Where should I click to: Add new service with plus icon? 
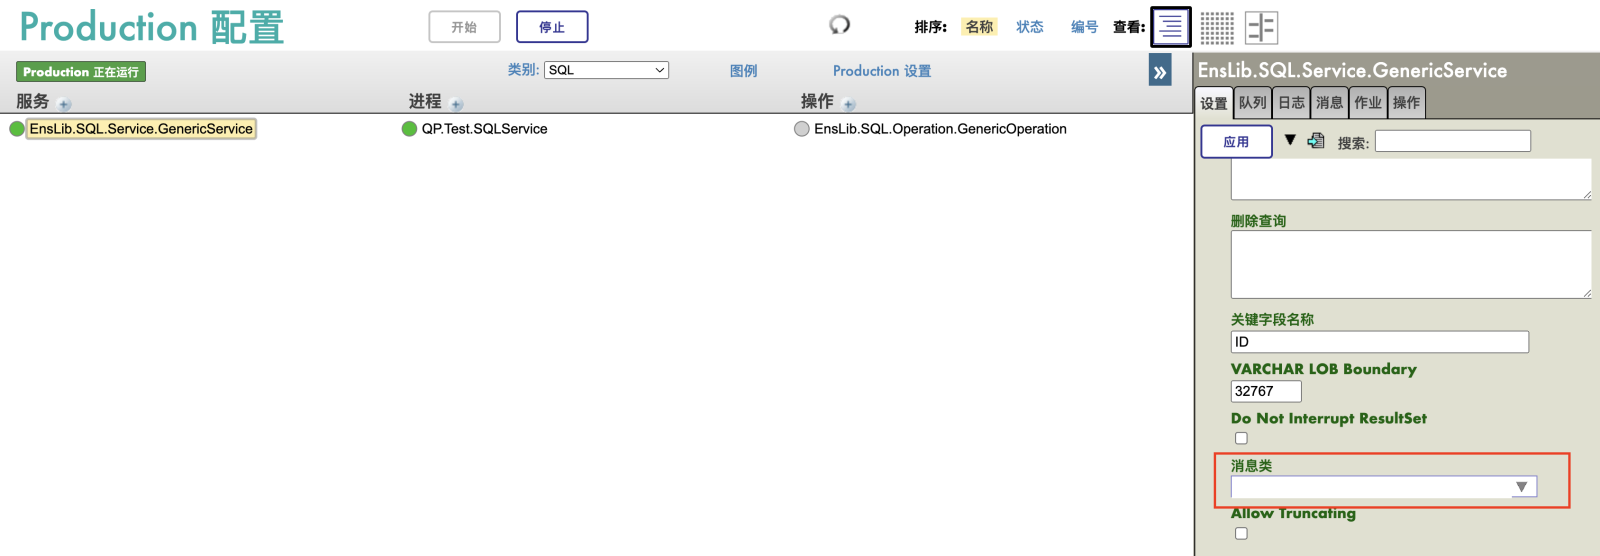tap(65, 104)
